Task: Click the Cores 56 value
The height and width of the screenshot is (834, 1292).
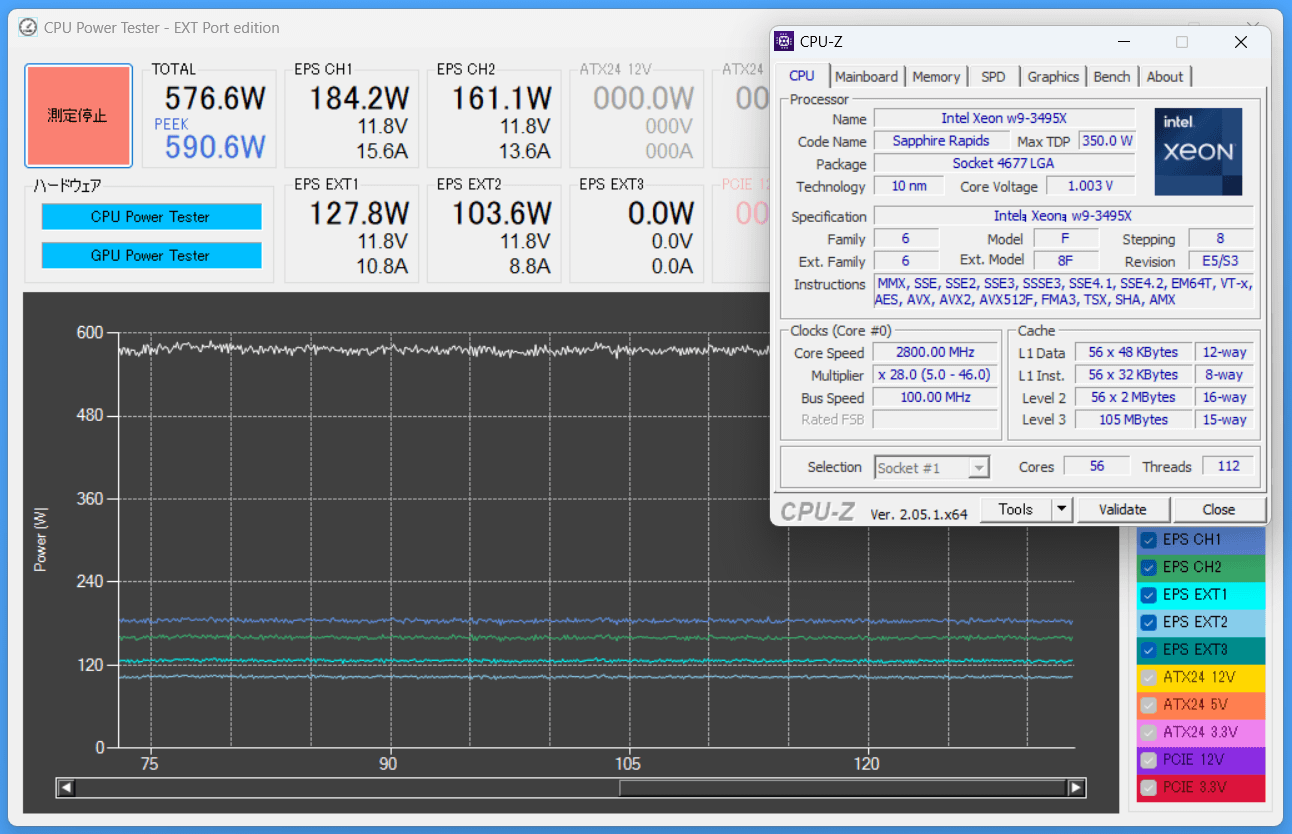Action: tap(1097, 467)
